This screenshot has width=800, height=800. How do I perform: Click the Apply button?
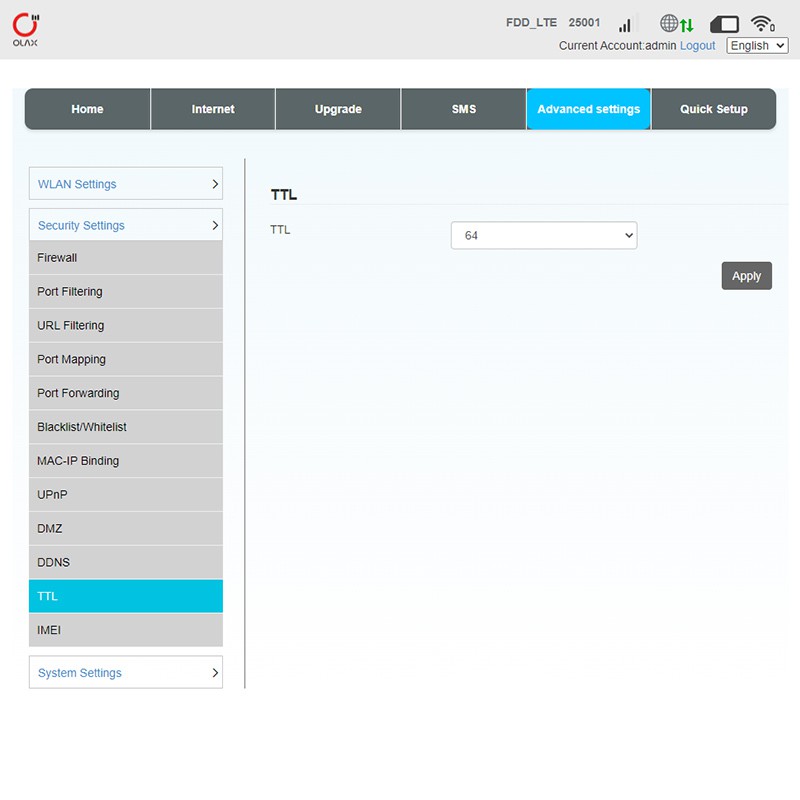click(746, 276)
